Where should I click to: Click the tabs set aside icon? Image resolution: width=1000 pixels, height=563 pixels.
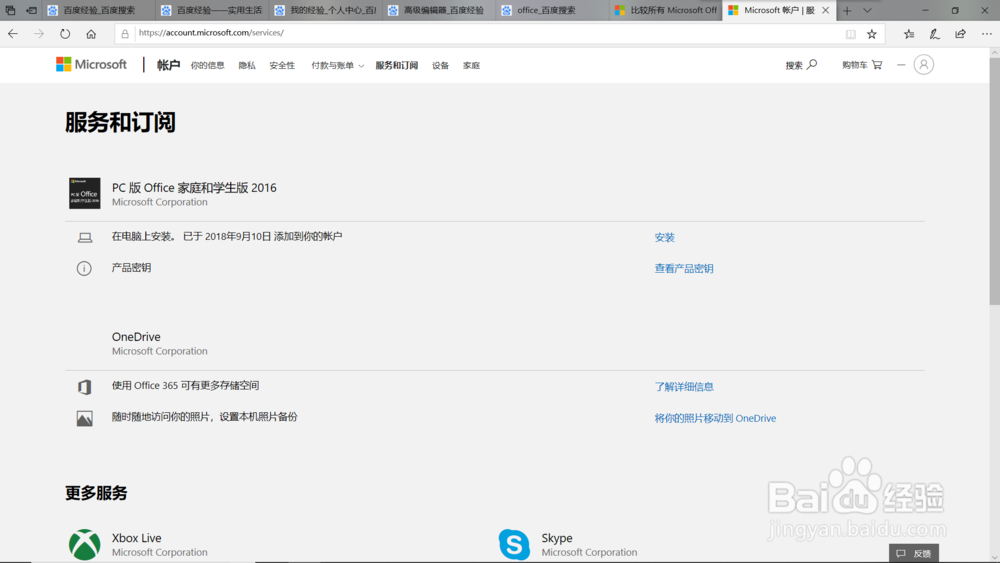click(10, 10)
